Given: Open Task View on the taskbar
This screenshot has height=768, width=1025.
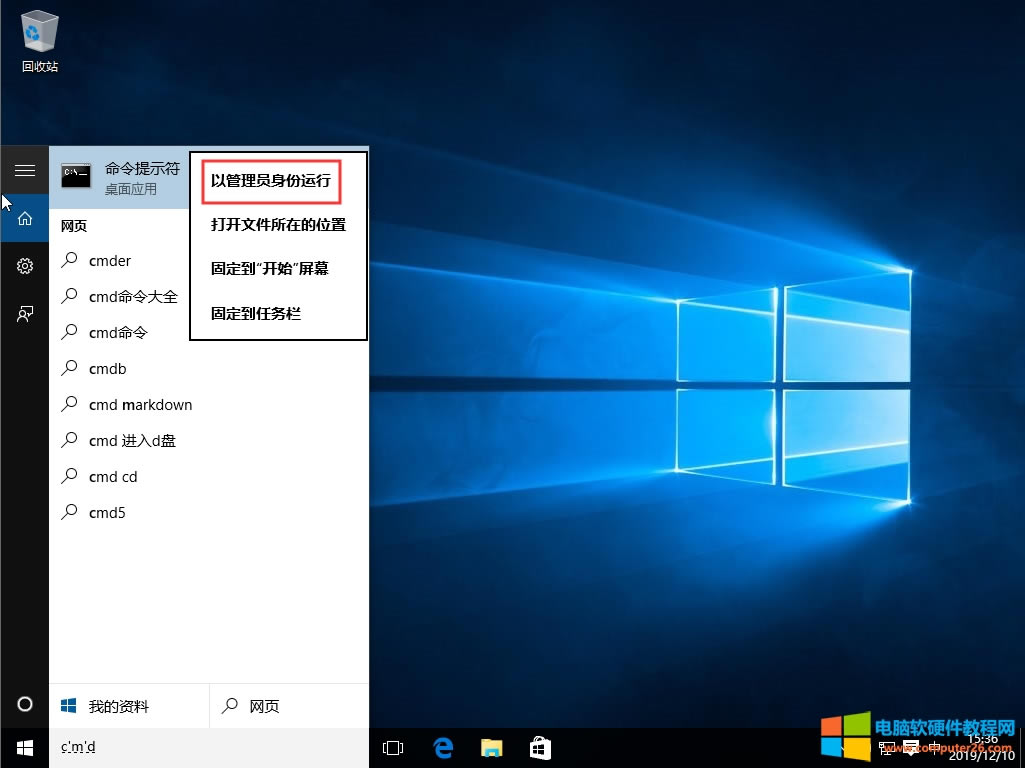Looking at the screenshot, I should coord(393,748).
